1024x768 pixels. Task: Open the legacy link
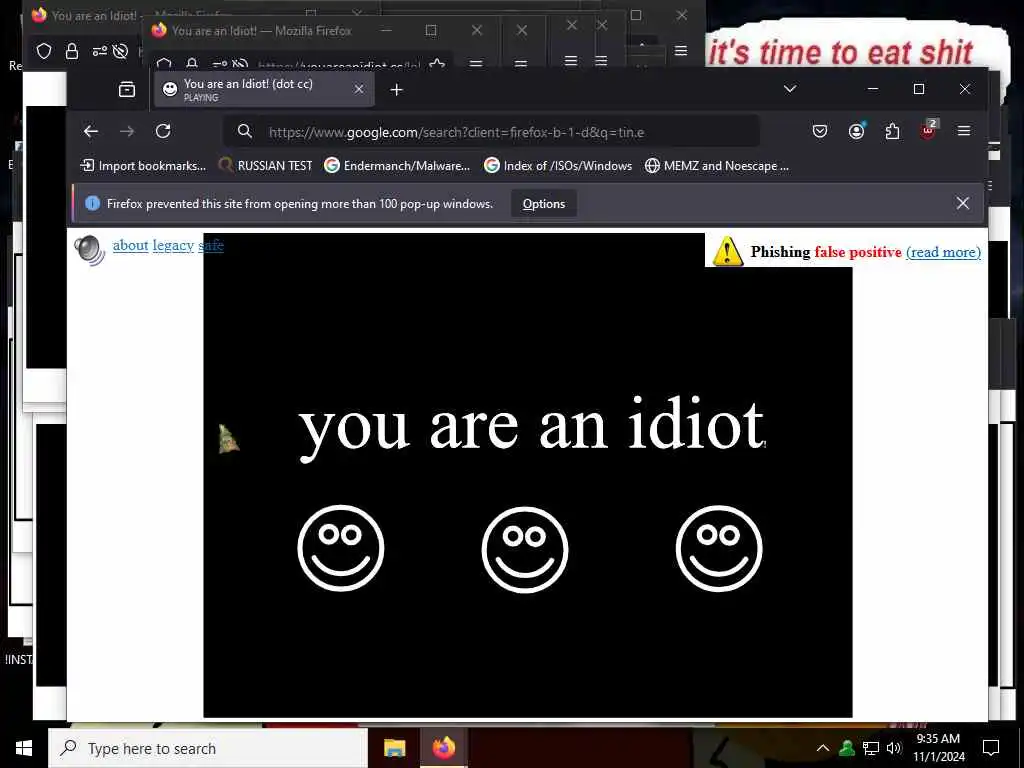pyautogui.click(x=173, y=246)
